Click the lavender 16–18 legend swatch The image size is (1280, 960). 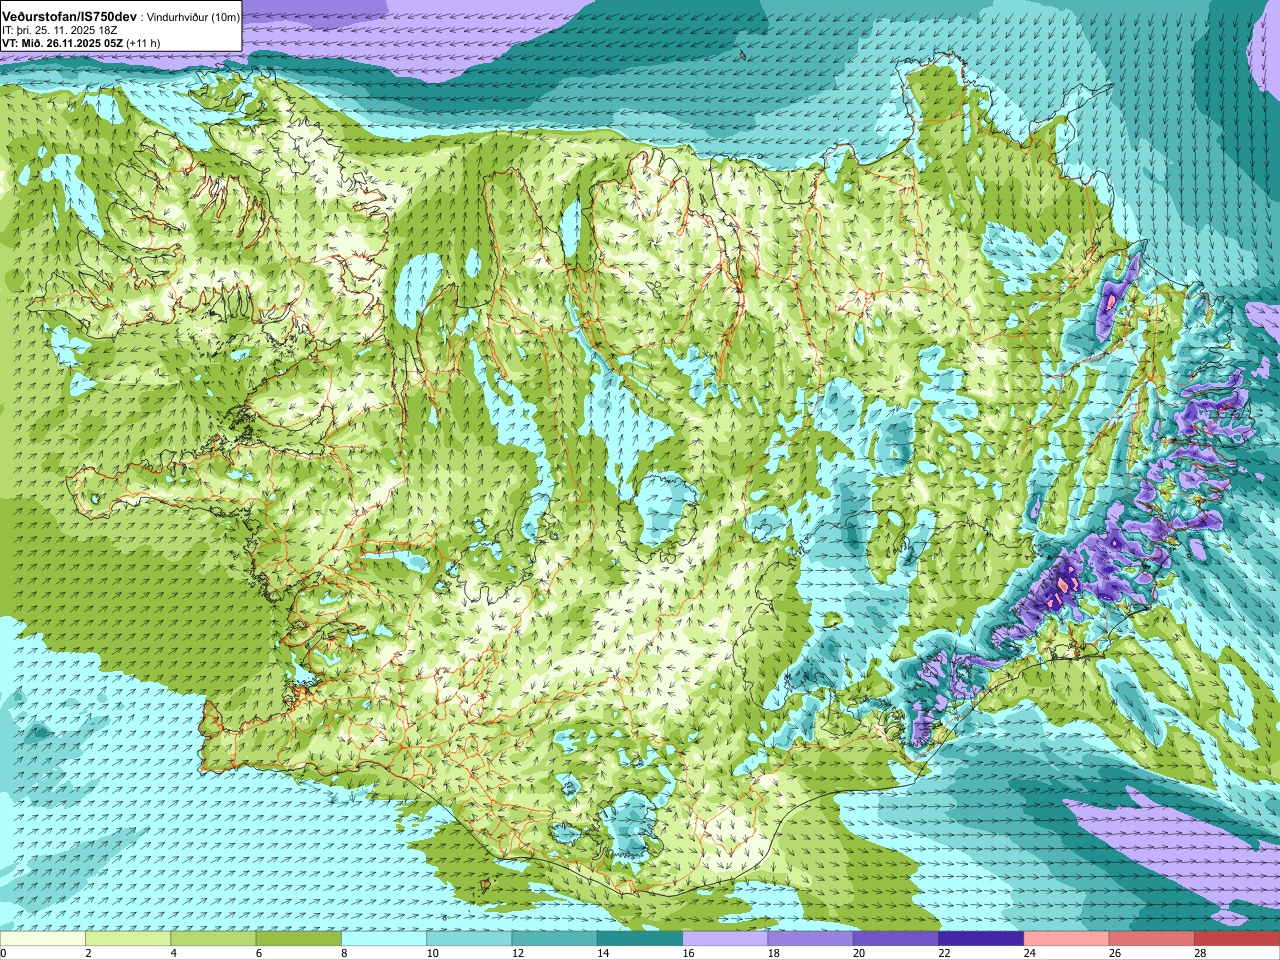coord(725,939)
